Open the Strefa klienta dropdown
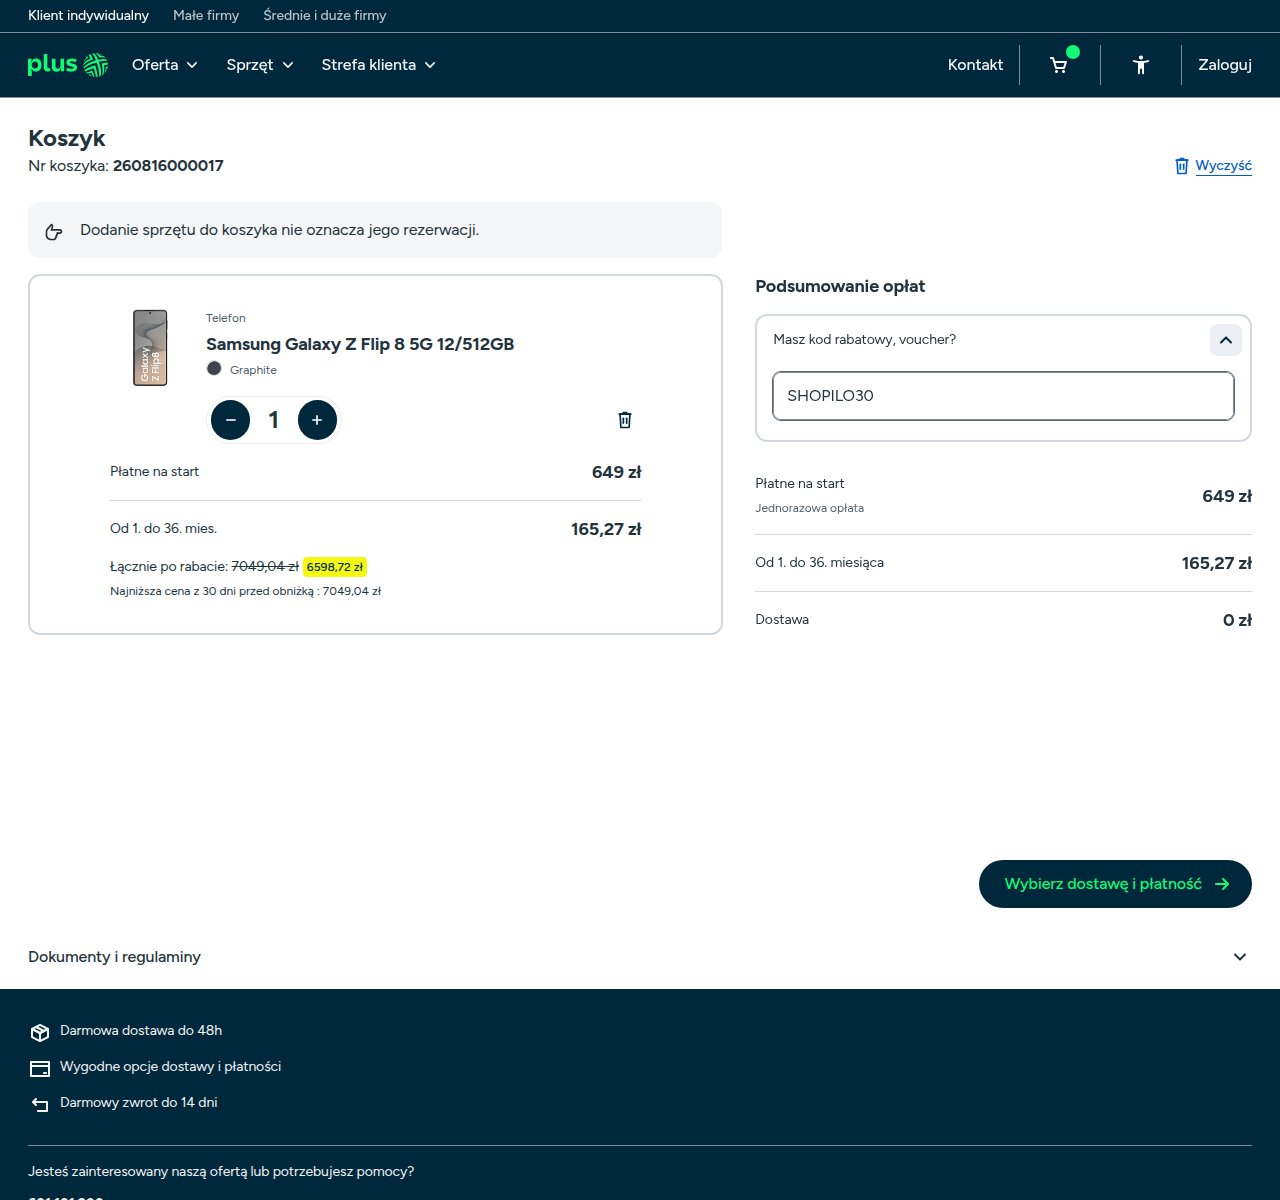The image size is (1280, 1200). (x=379, y=65)
